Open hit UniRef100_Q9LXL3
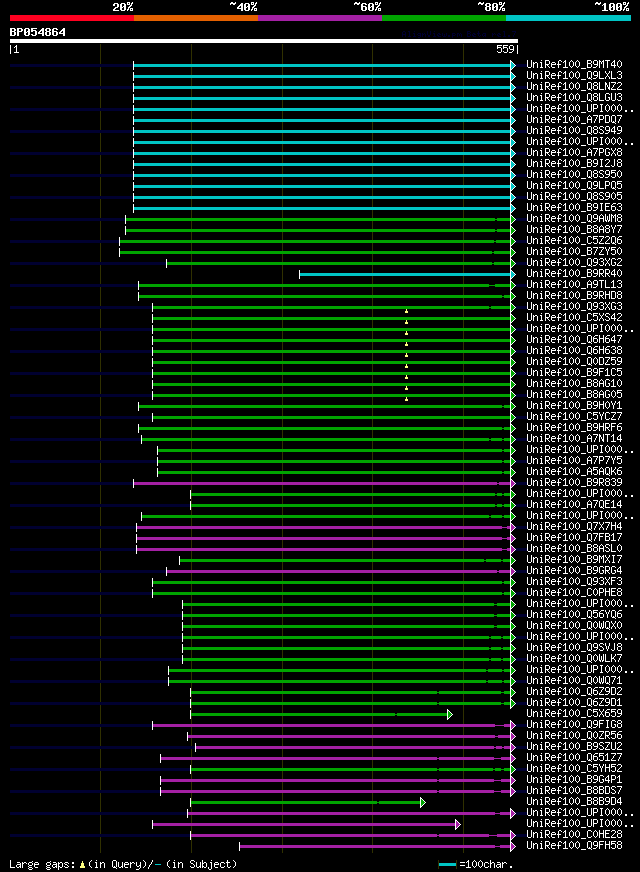The width and height of the screenshot is (640, 872). (x=574, y=76)
